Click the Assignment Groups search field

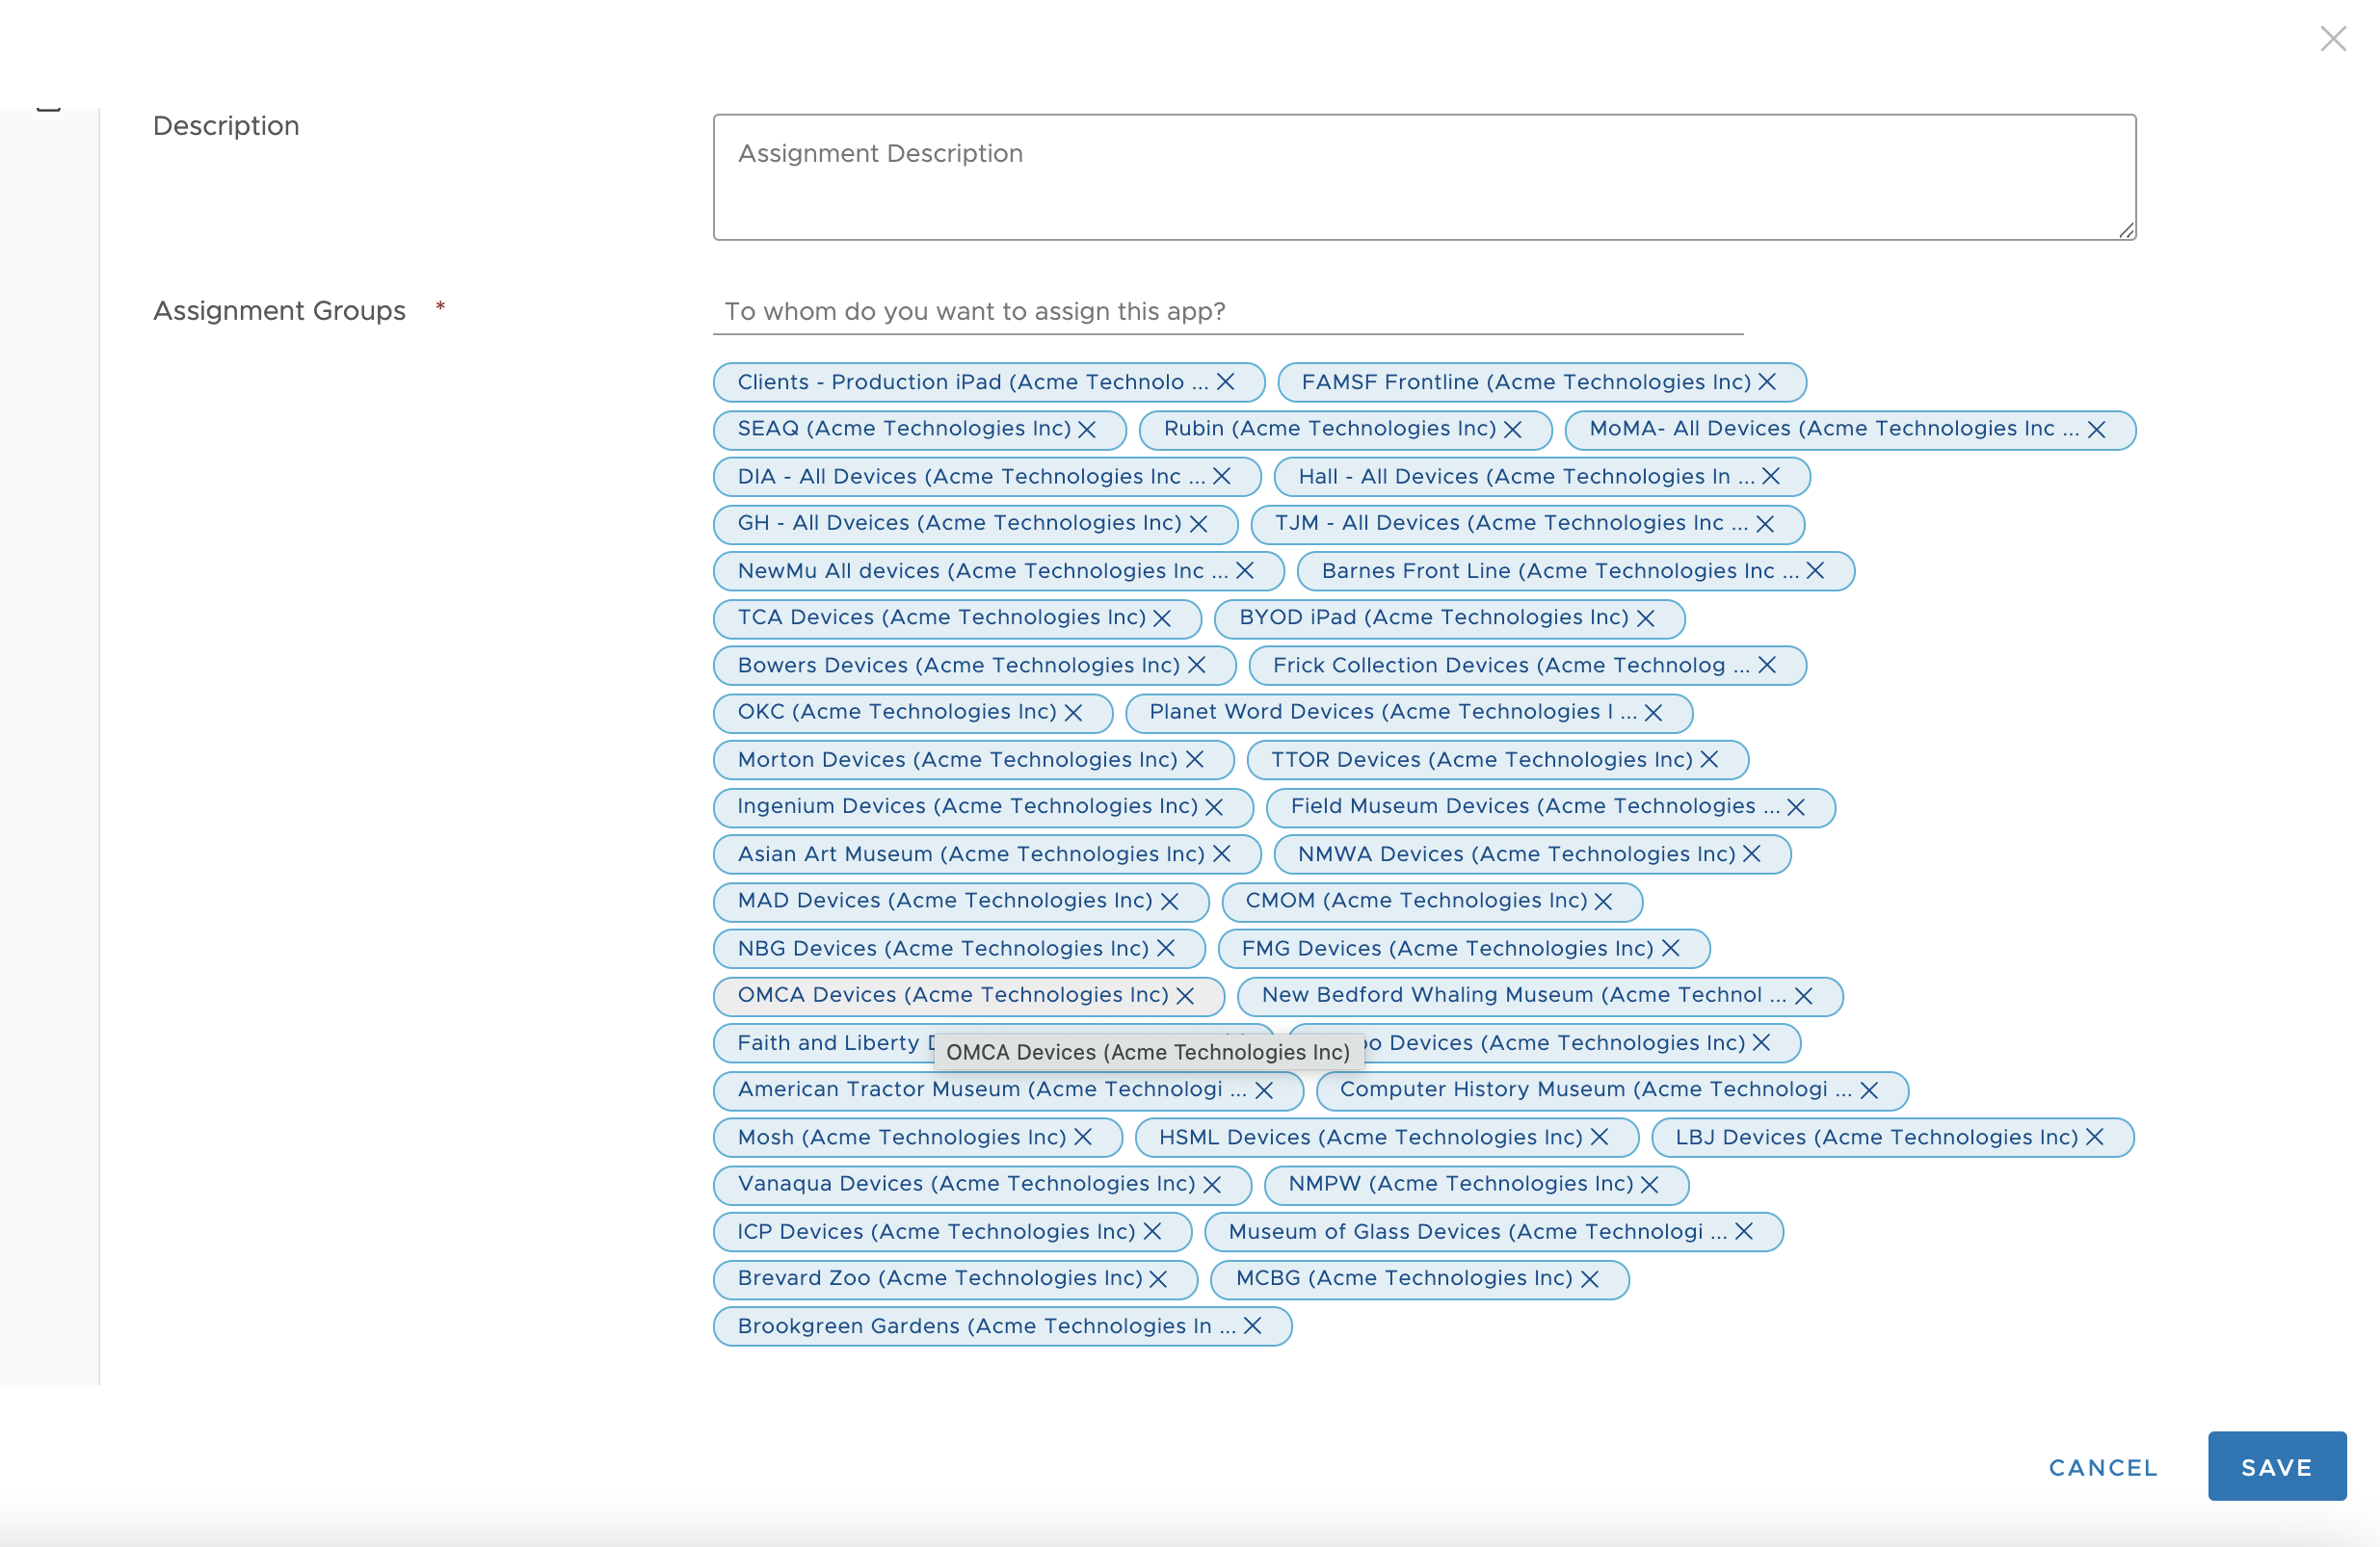1228,311
